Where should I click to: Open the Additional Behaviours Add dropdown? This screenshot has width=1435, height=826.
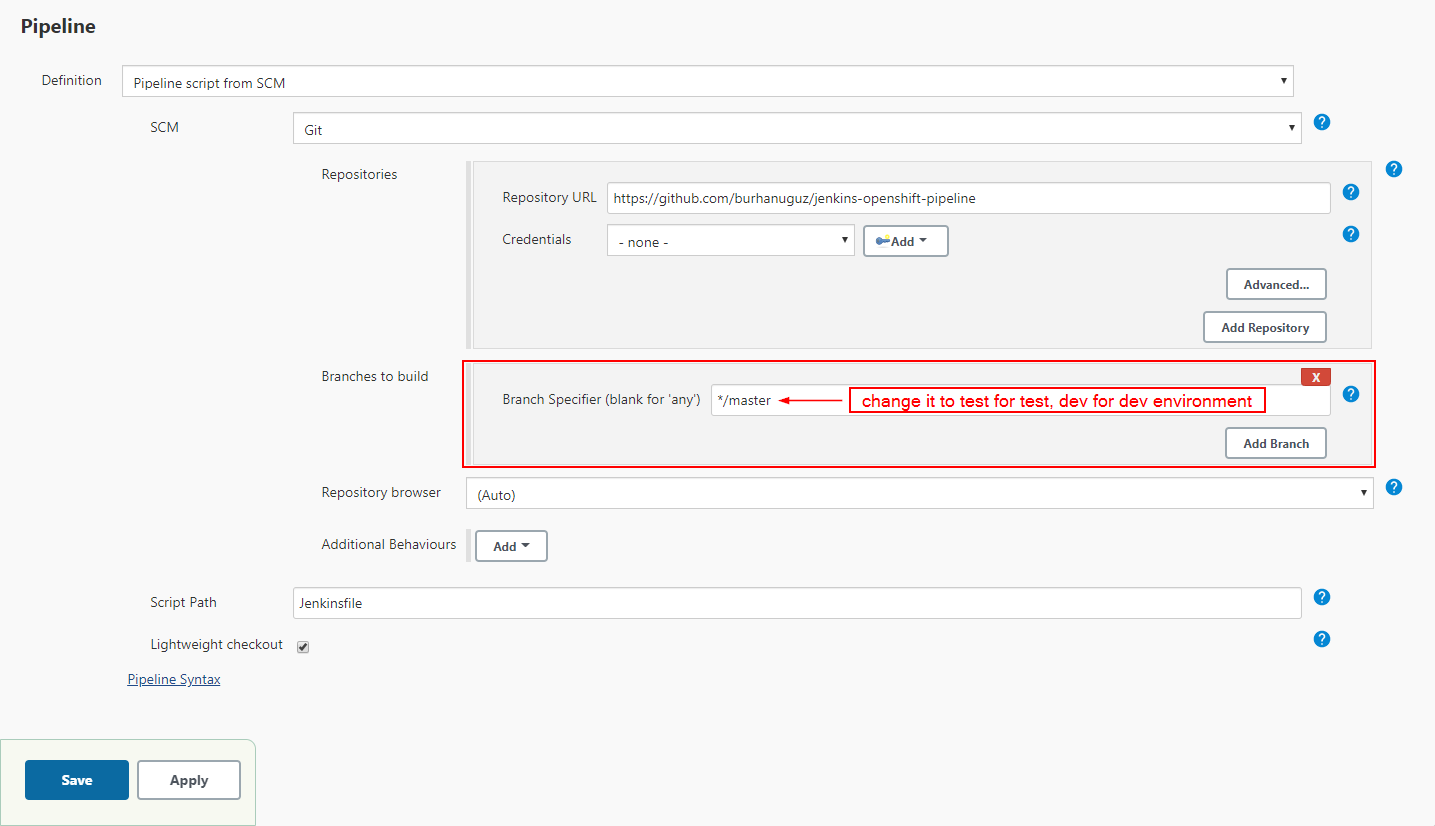tap(511, 546)
